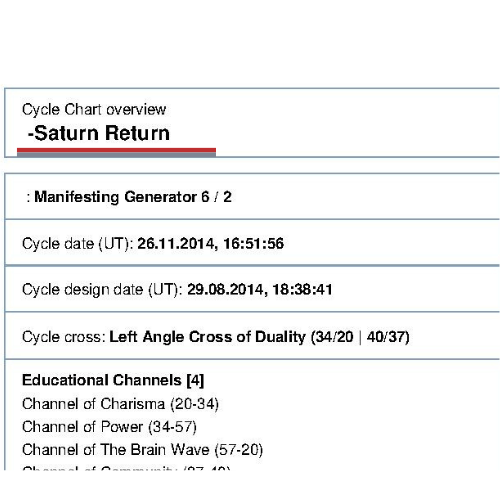This screenshot has height=500, width=500.
Task: Click the gate numbers 40/37 in cross
Action: [x=386, y=337]
